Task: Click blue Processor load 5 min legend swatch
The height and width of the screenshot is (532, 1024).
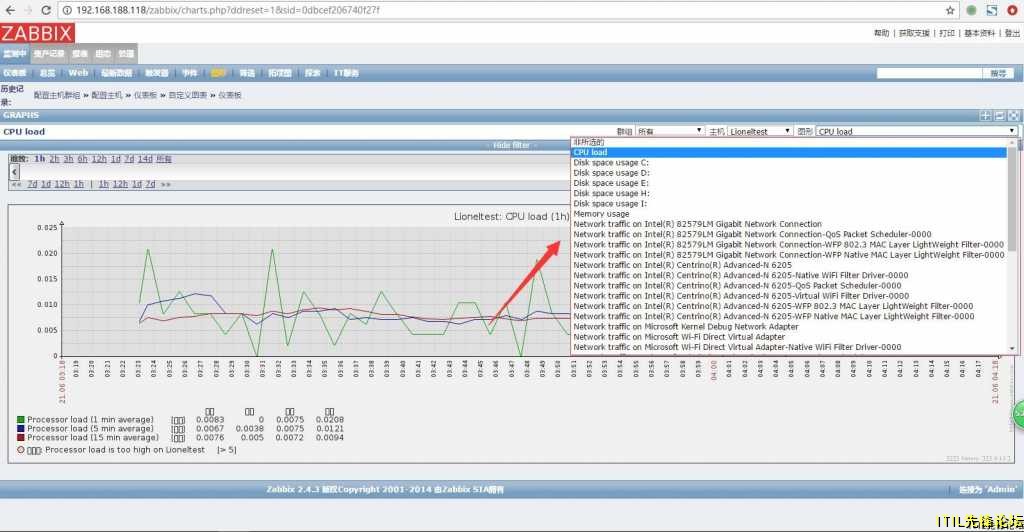Action: pos(21,429)
